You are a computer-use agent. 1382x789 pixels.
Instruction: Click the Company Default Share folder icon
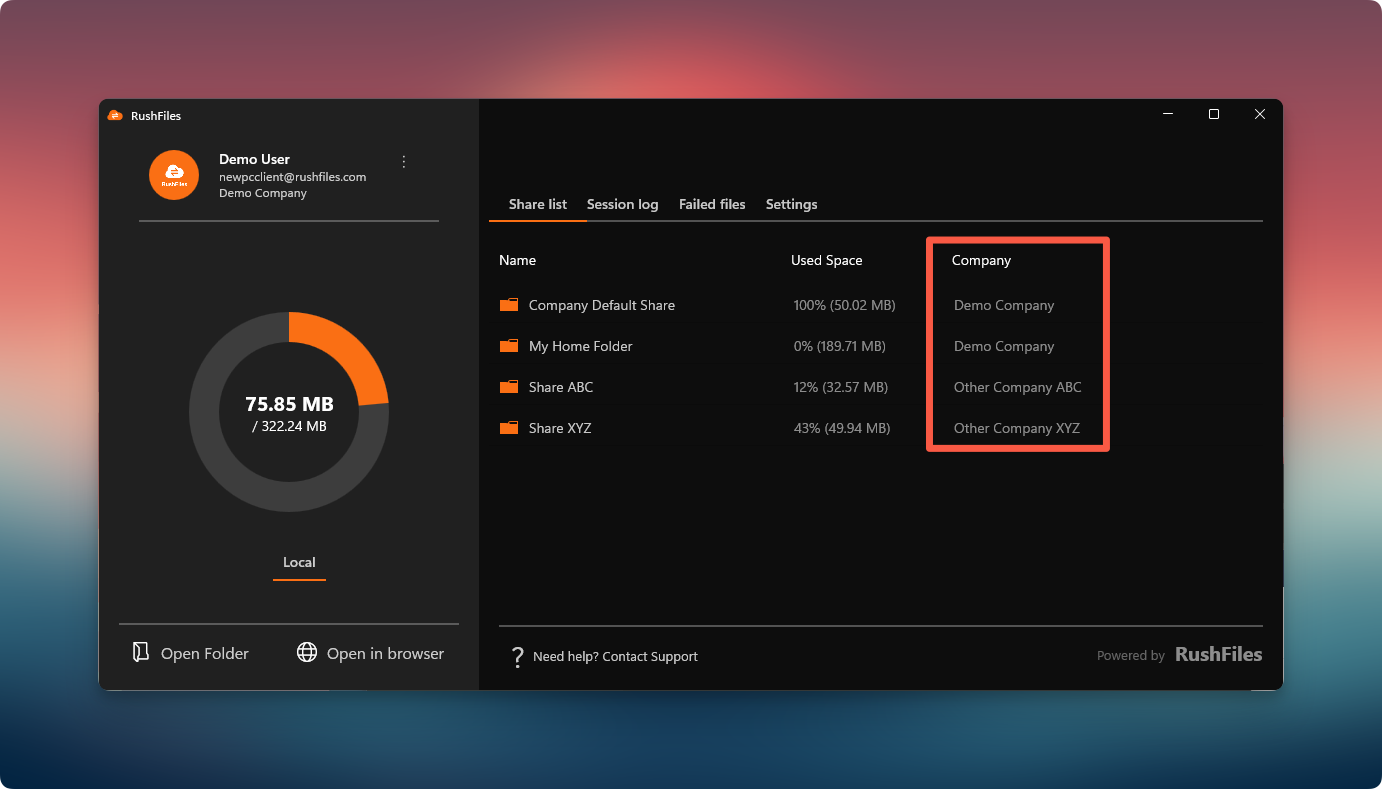pos(509,305)
